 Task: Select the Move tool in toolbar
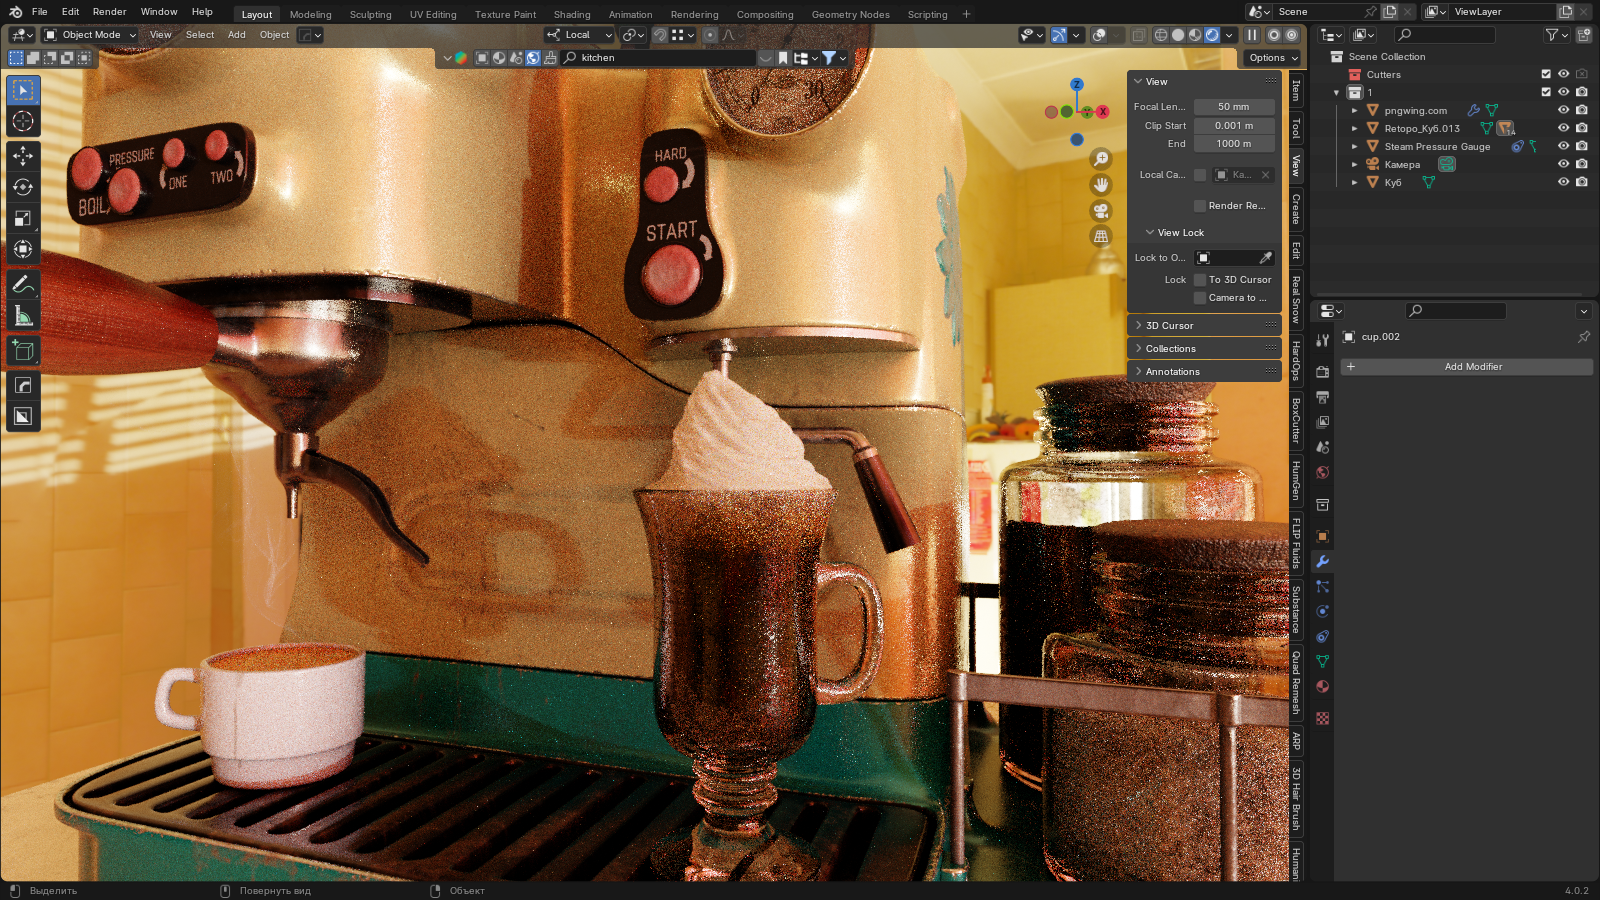click(23, 156)
